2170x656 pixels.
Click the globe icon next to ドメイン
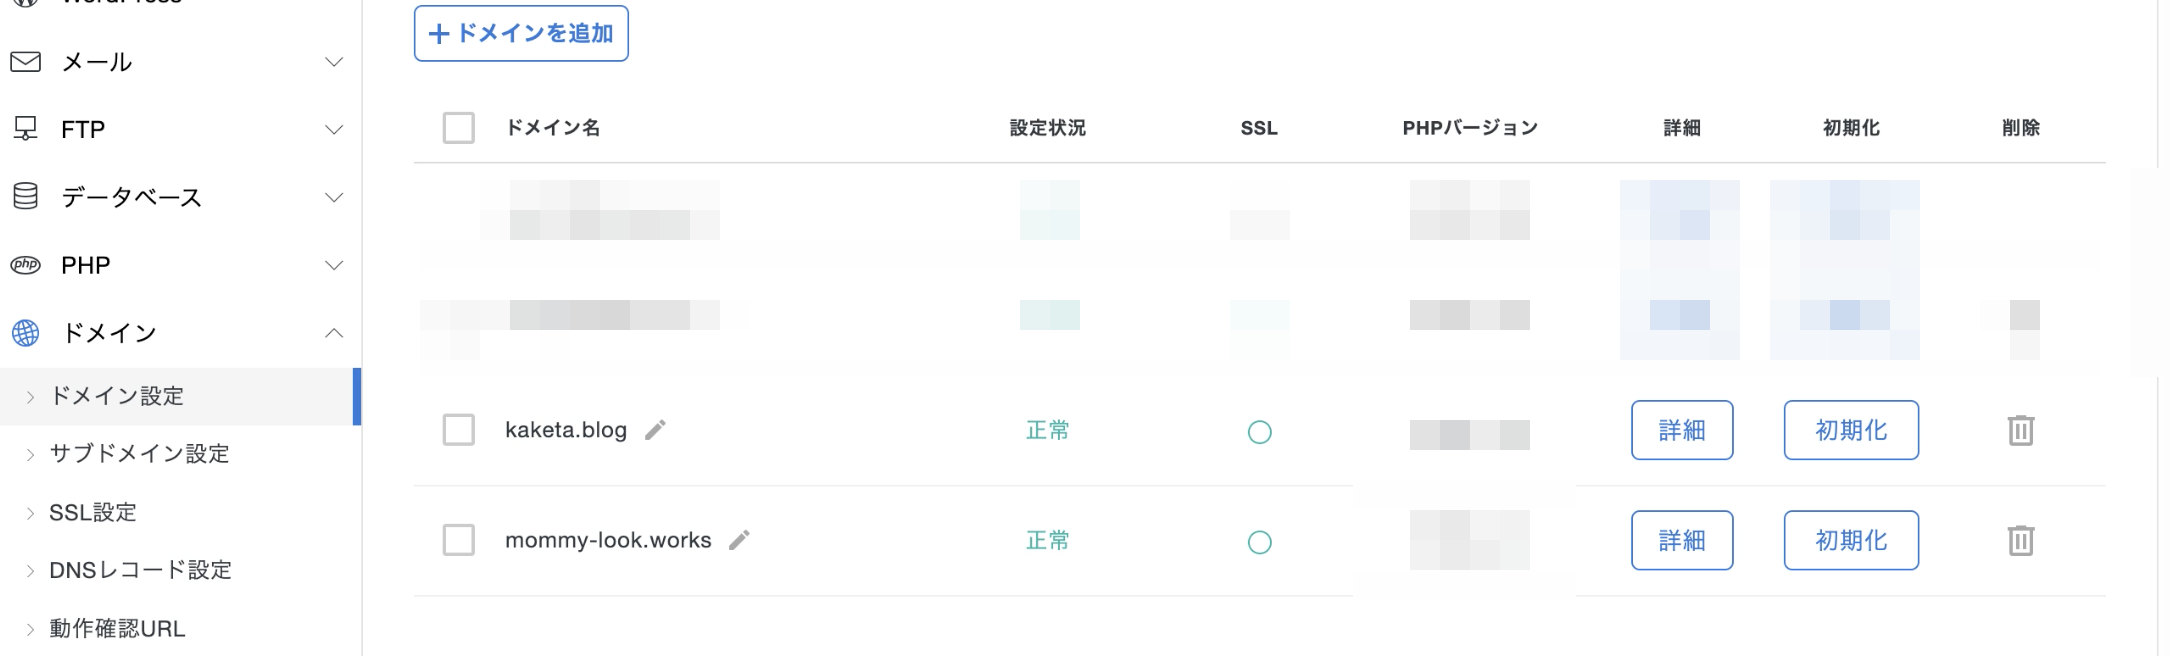pyautogui.click(x=26, y=333)
